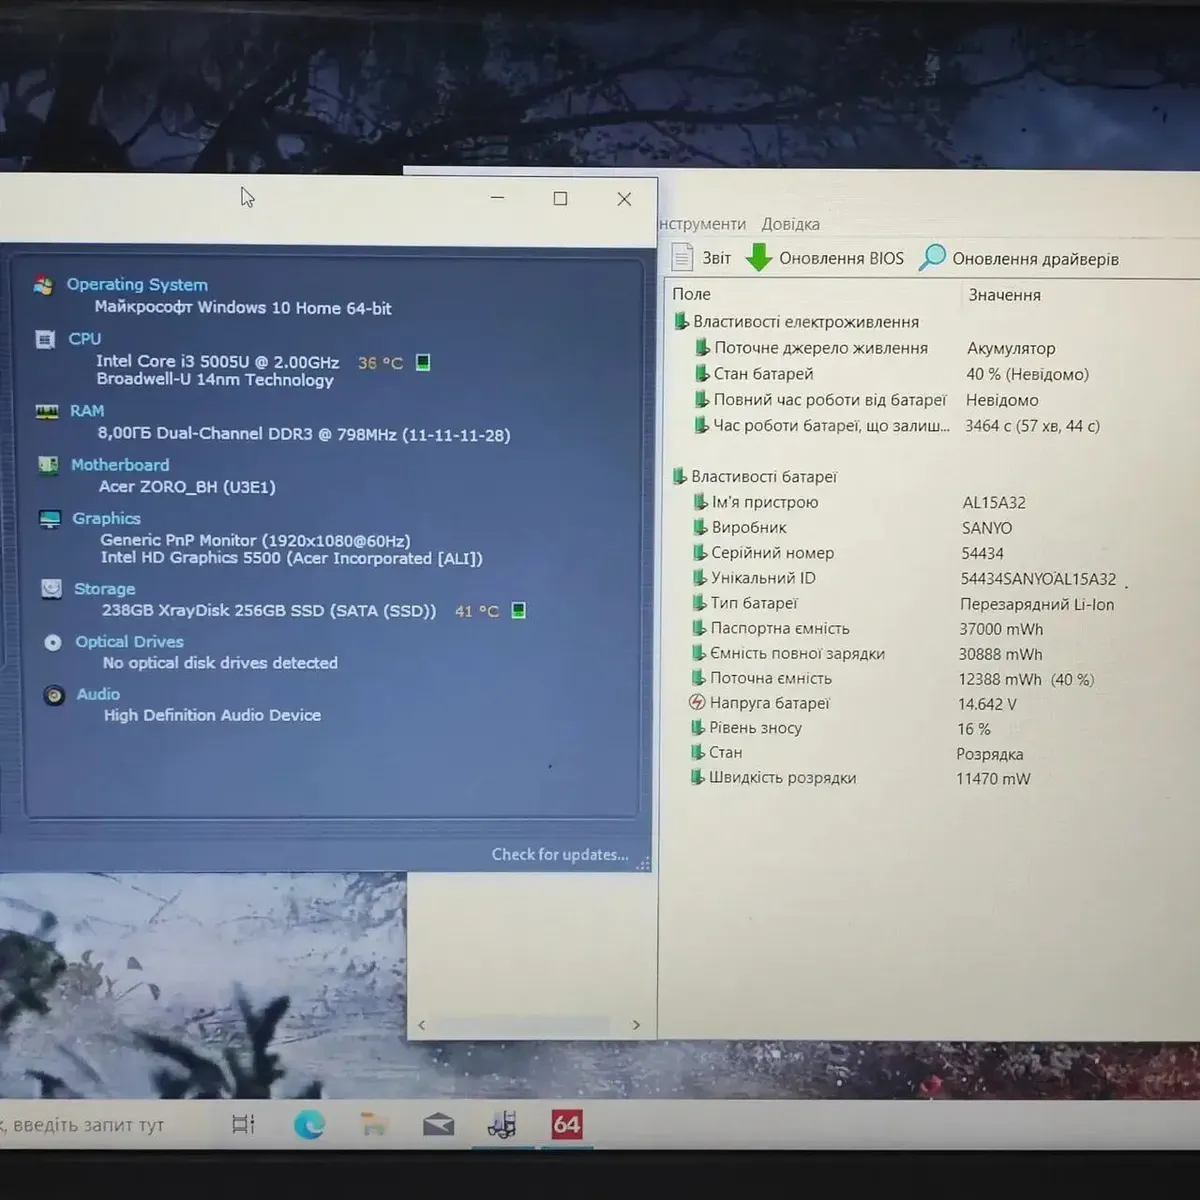Open Microsoft Edge from the taskbar
Image resolution: width=1200 pixels, height=1200 pixels.
[x=309, y=1125]
